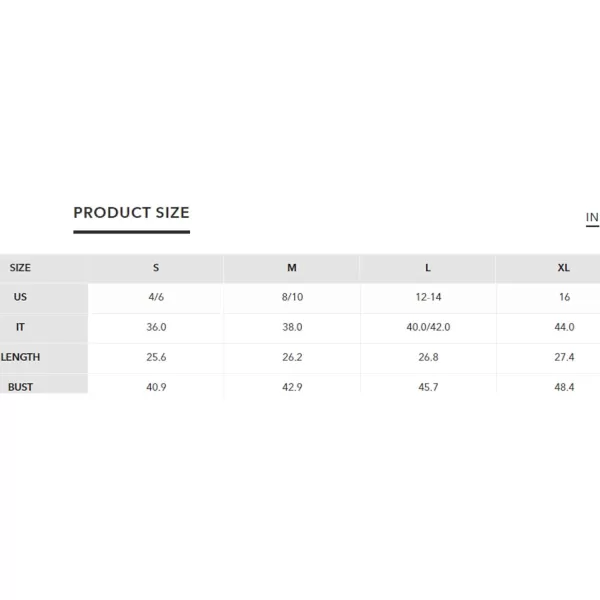
Task: Click the US 12-14 cell
Action: (x=429, y=297)
